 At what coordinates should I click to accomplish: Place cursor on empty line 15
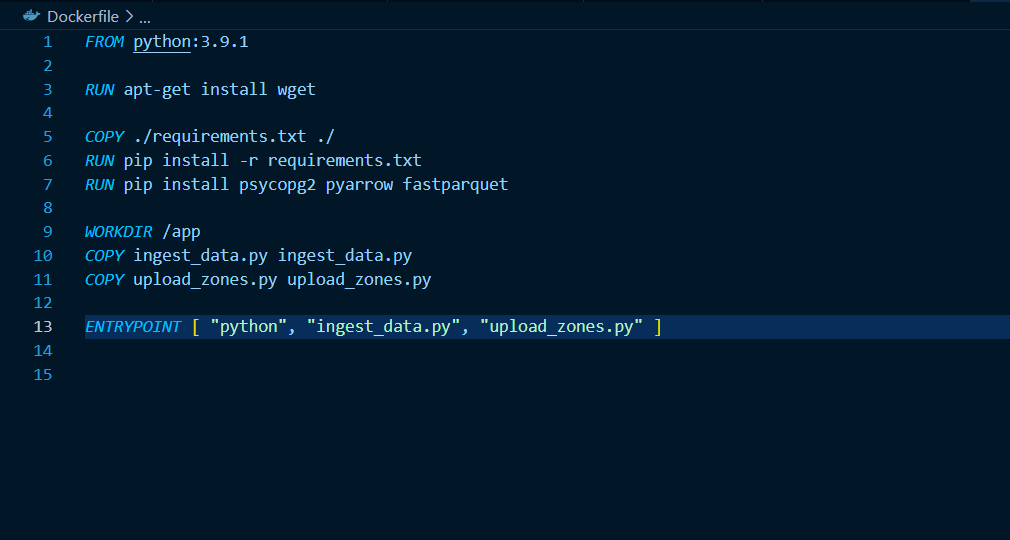[300, 375]
